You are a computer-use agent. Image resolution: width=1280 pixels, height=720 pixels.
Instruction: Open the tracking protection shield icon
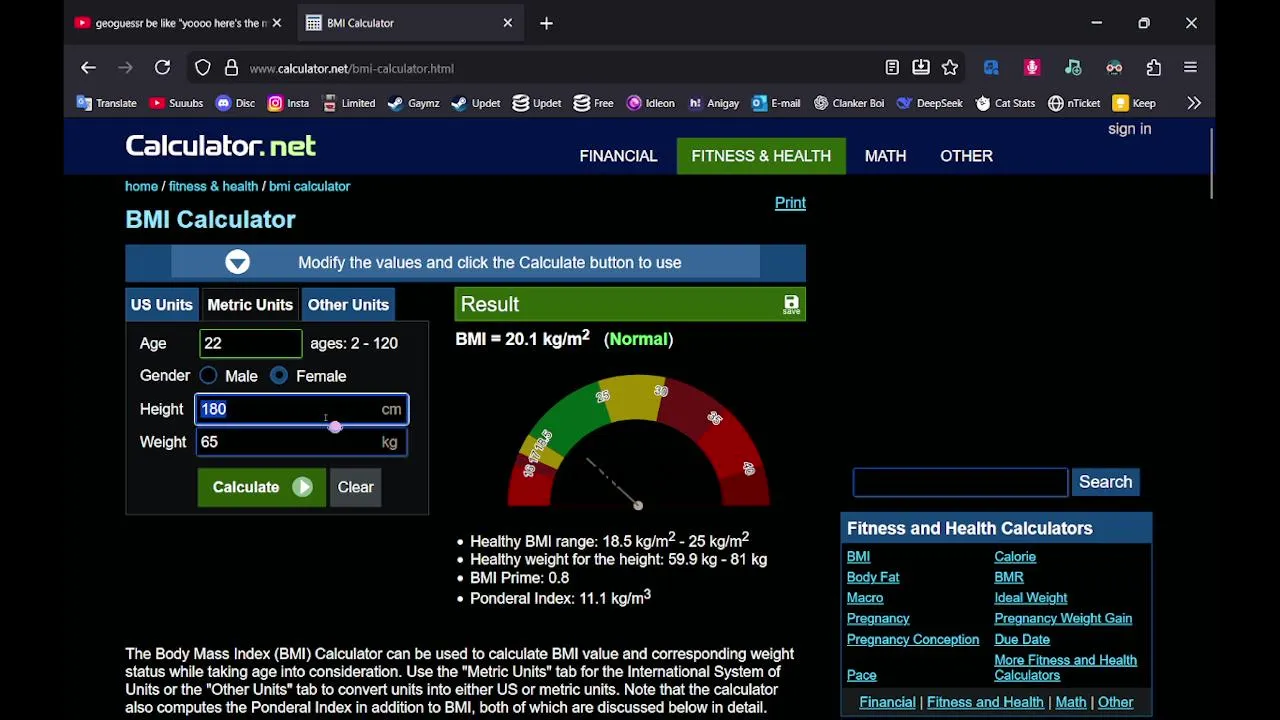tap(203, 68)
